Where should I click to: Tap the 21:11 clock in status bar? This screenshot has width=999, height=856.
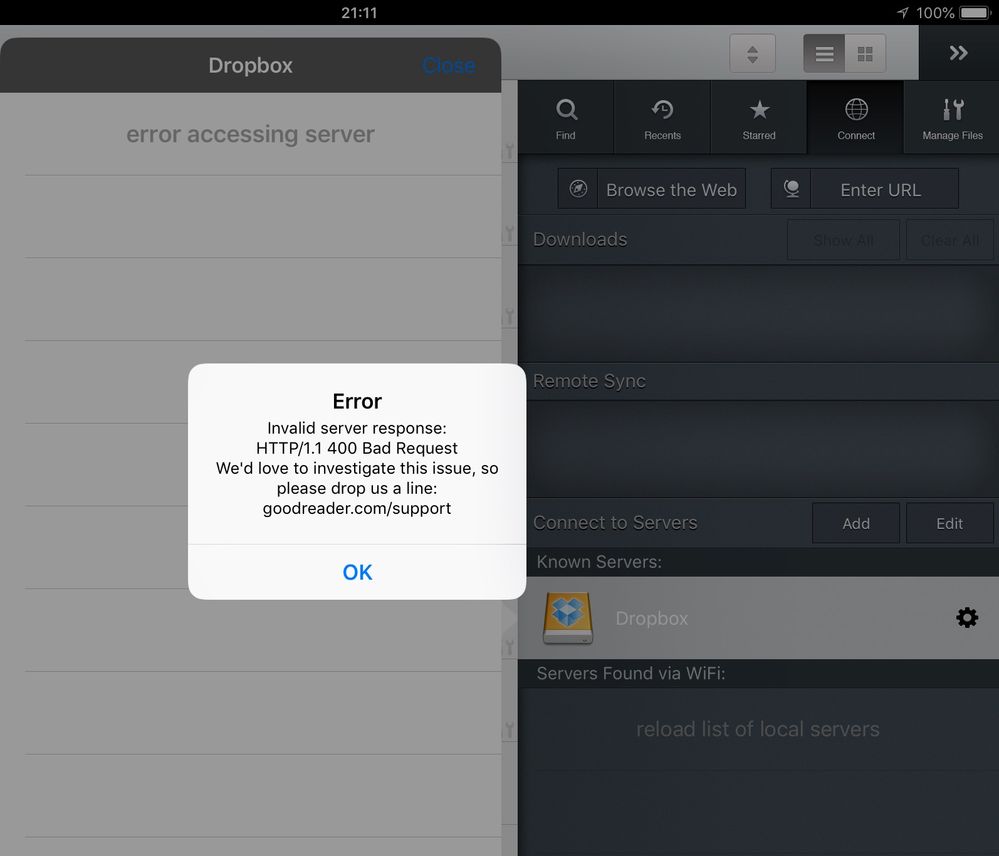tap(359, 13)
